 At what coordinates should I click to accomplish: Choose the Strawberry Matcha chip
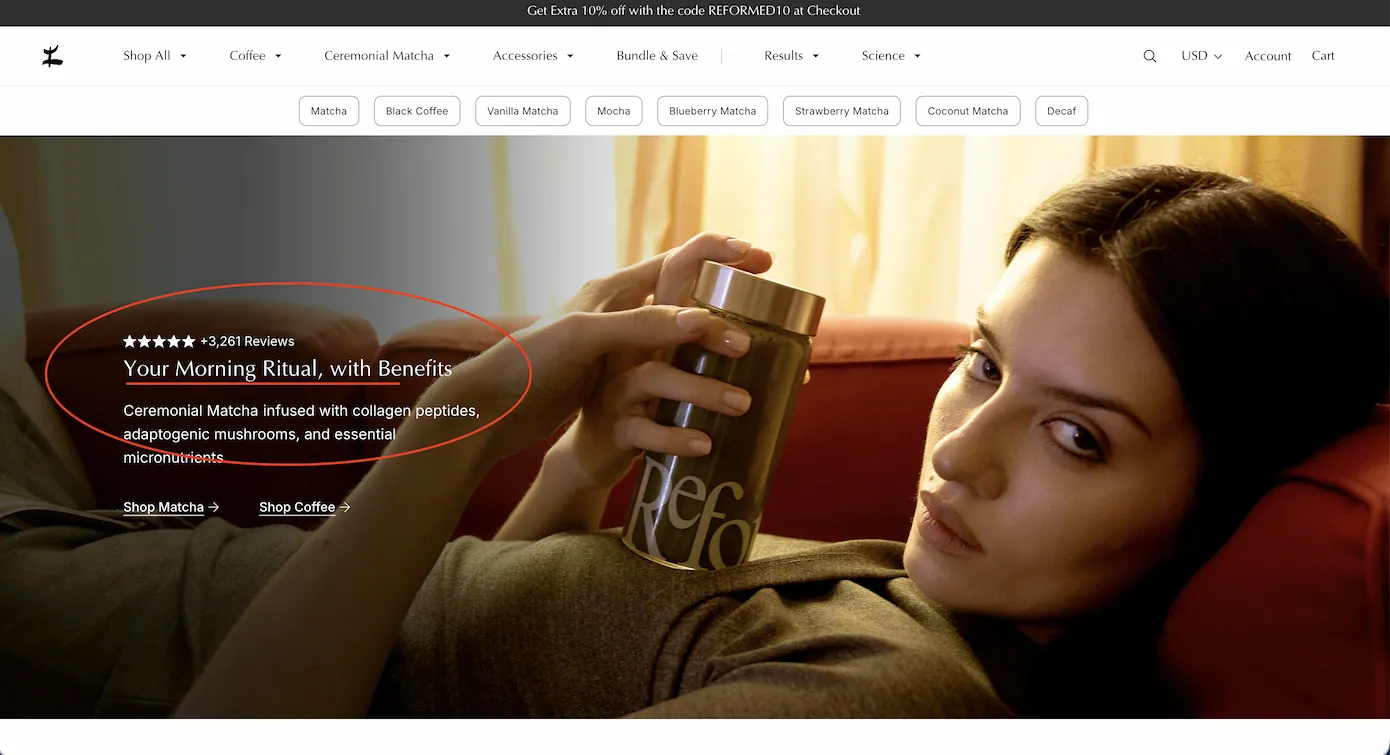pyautogui.click(x=842, y=111)
